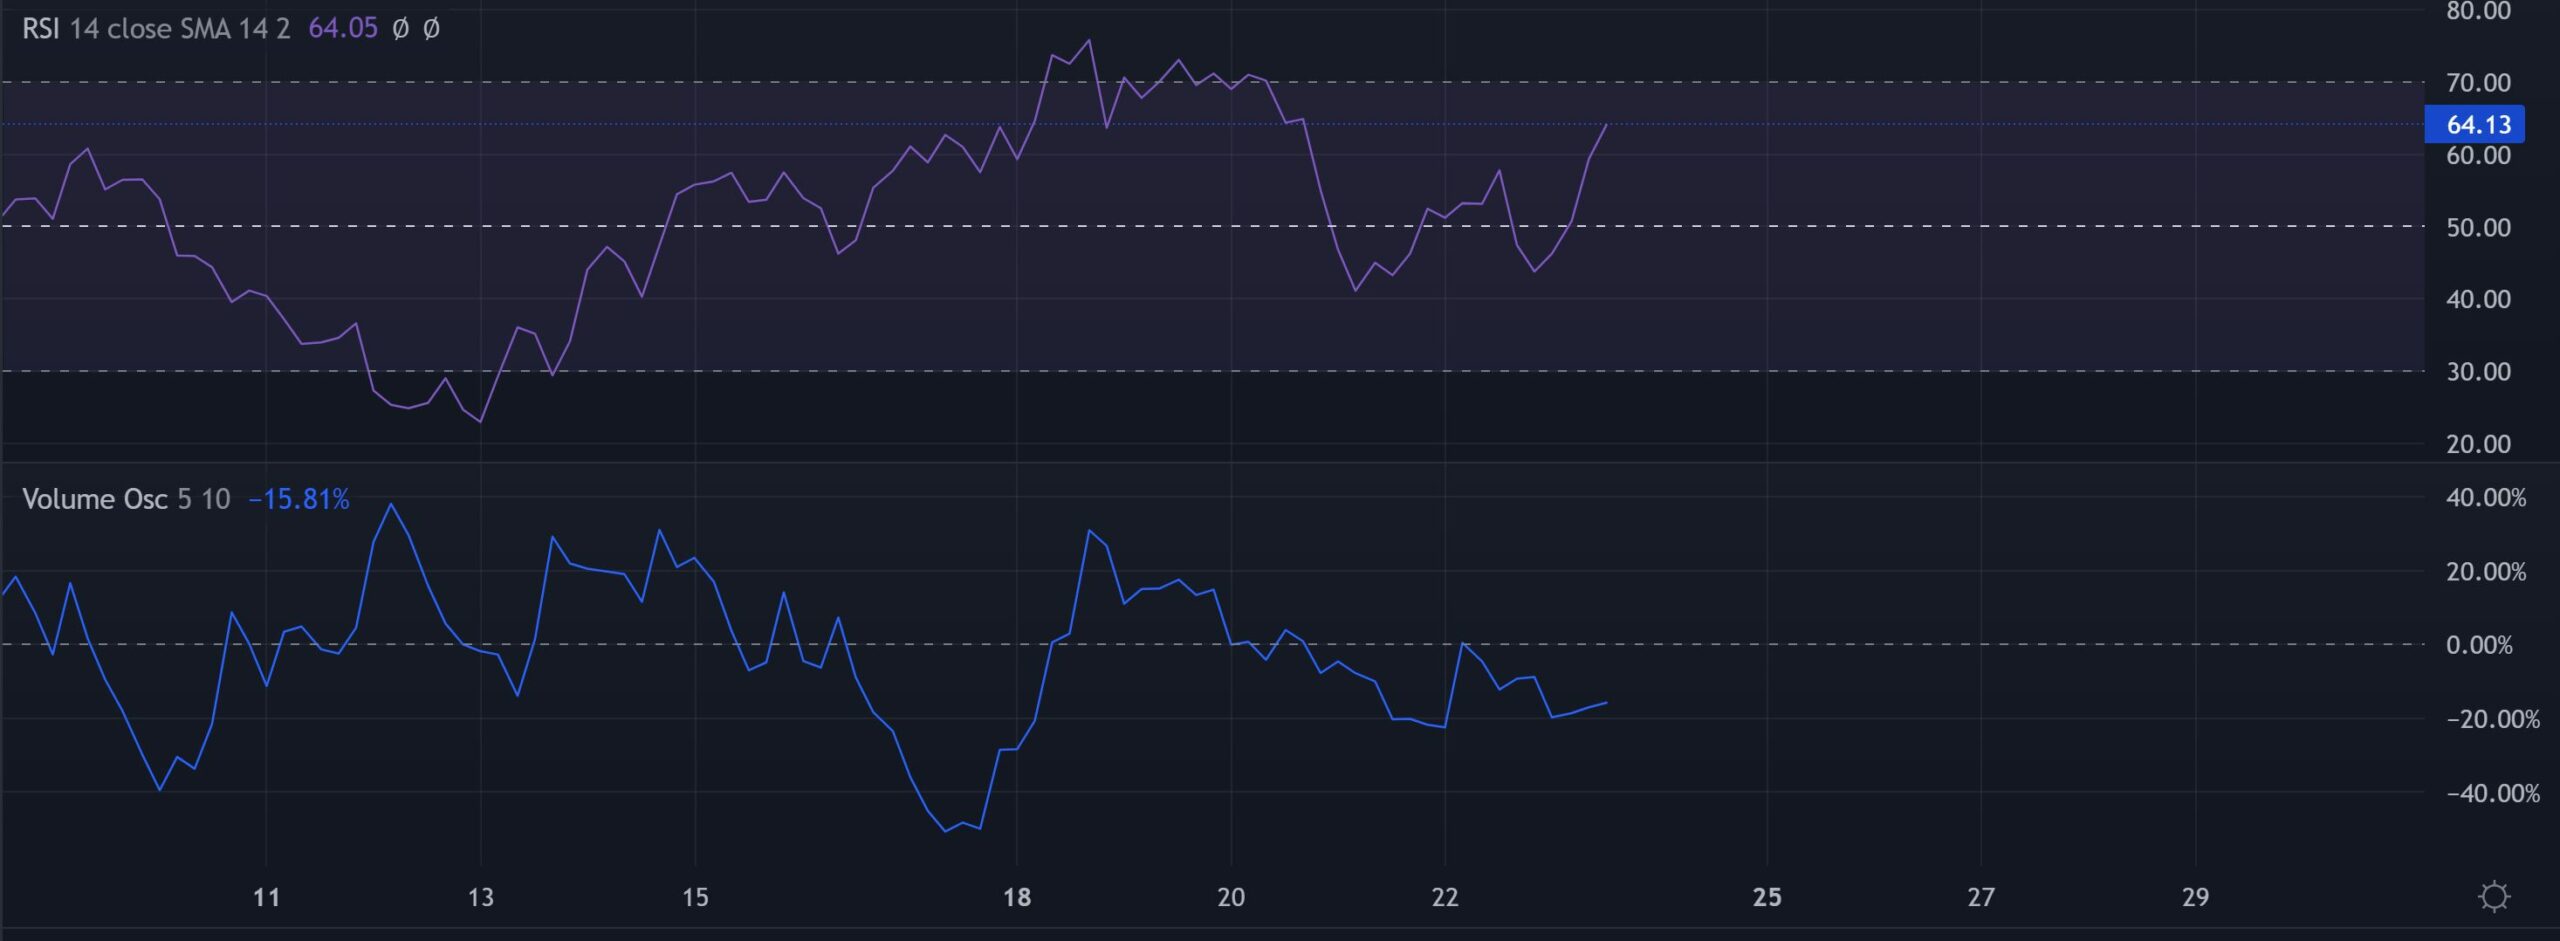Image resolution: width=2560 pixels, height=941 pixels.
Task: Click date 15 on time axis
Action: (695, 897)
